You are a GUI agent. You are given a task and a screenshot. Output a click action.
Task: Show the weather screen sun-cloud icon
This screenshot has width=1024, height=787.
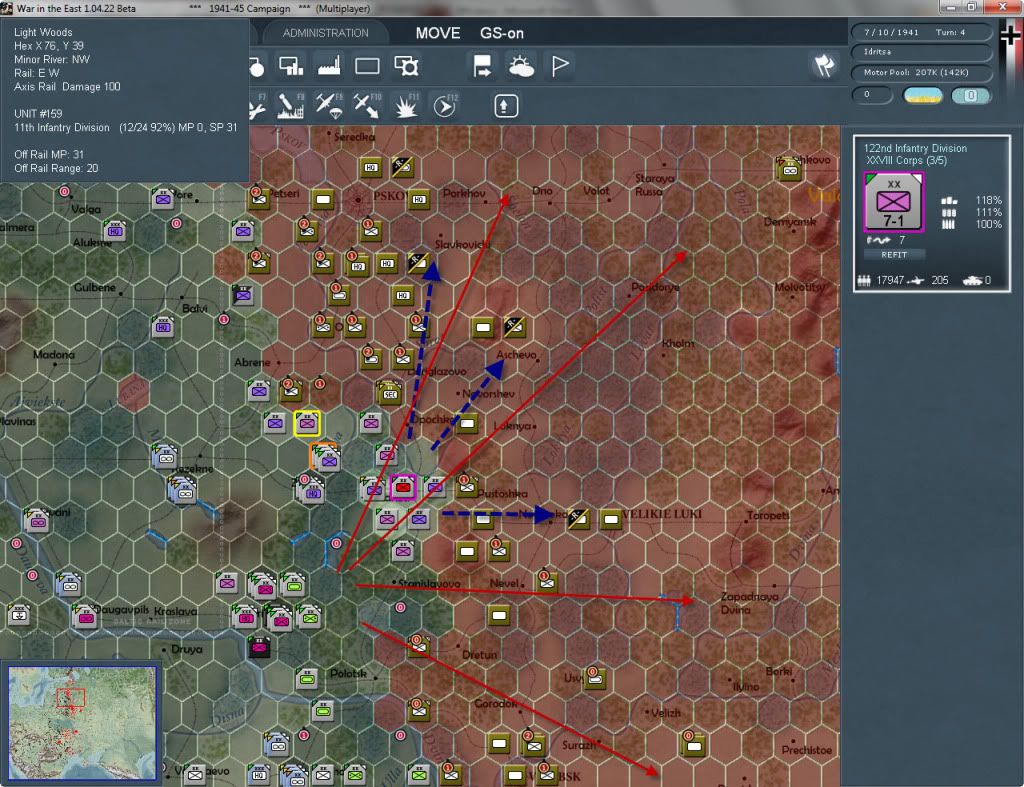pos(521,66)
